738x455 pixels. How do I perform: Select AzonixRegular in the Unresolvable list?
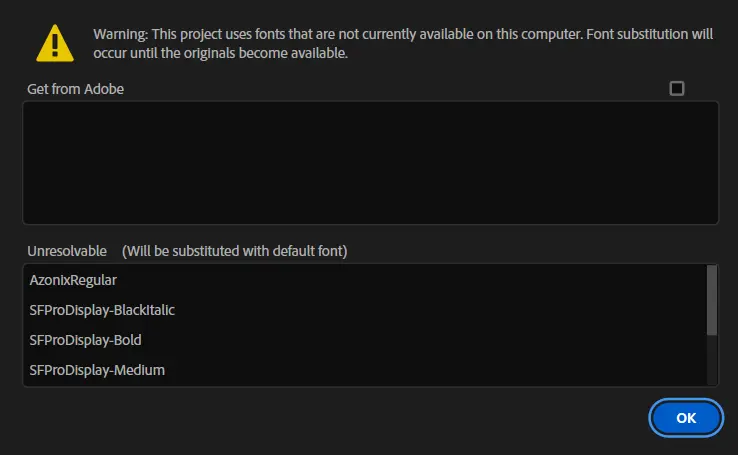click(73, 280)
